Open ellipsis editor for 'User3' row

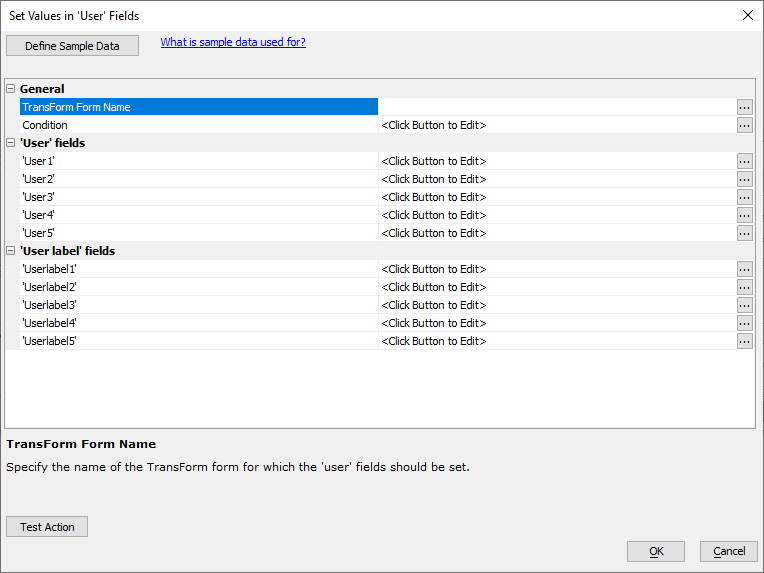[x=744, y=197]
